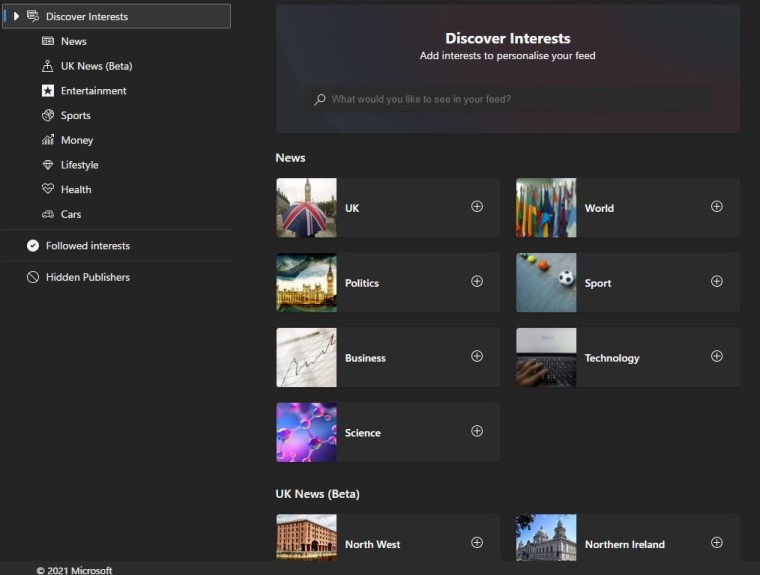760x575 pixels.
Task: Open the Technology keyboard thumbnail
Action: click(x=546, y=357)
